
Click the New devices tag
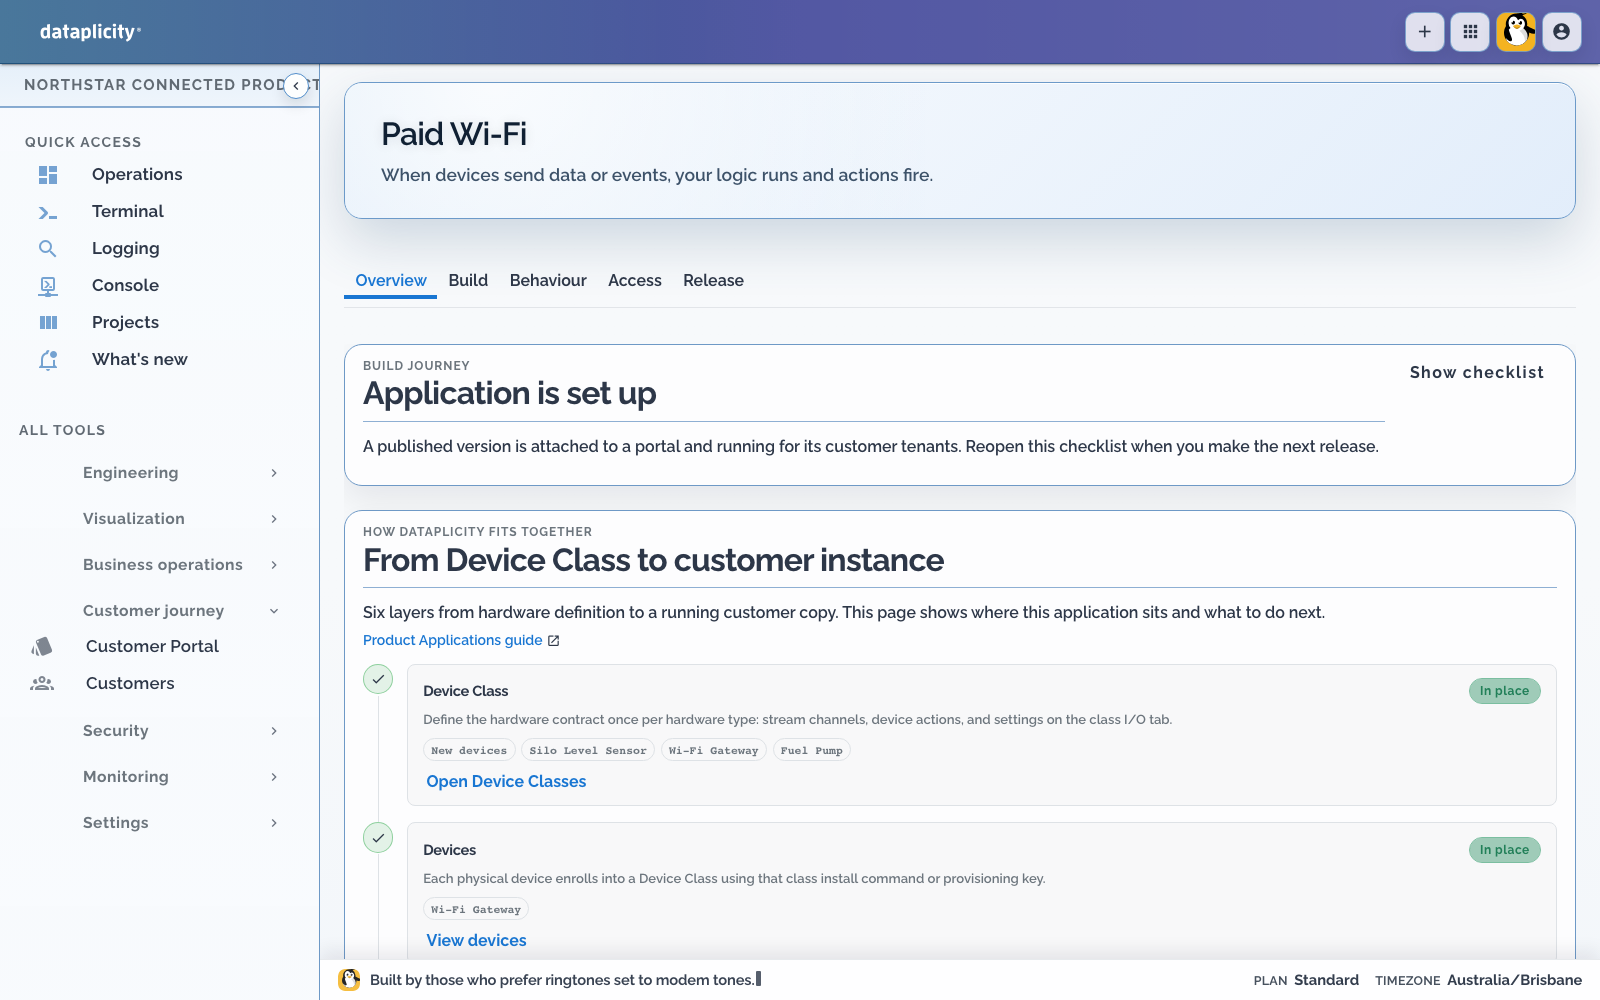(469, 751)
